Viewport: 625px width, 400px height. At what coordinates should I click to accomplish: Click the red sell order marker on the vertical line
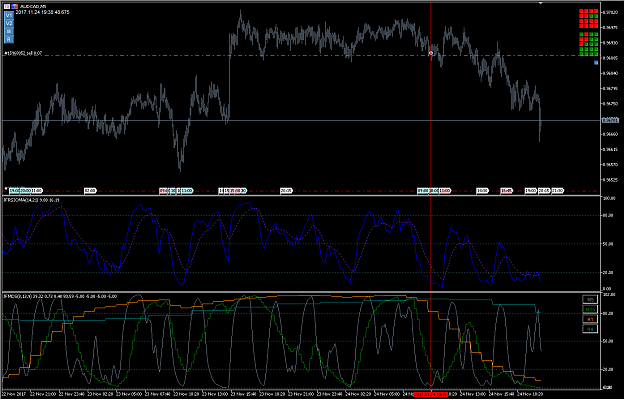431,53
